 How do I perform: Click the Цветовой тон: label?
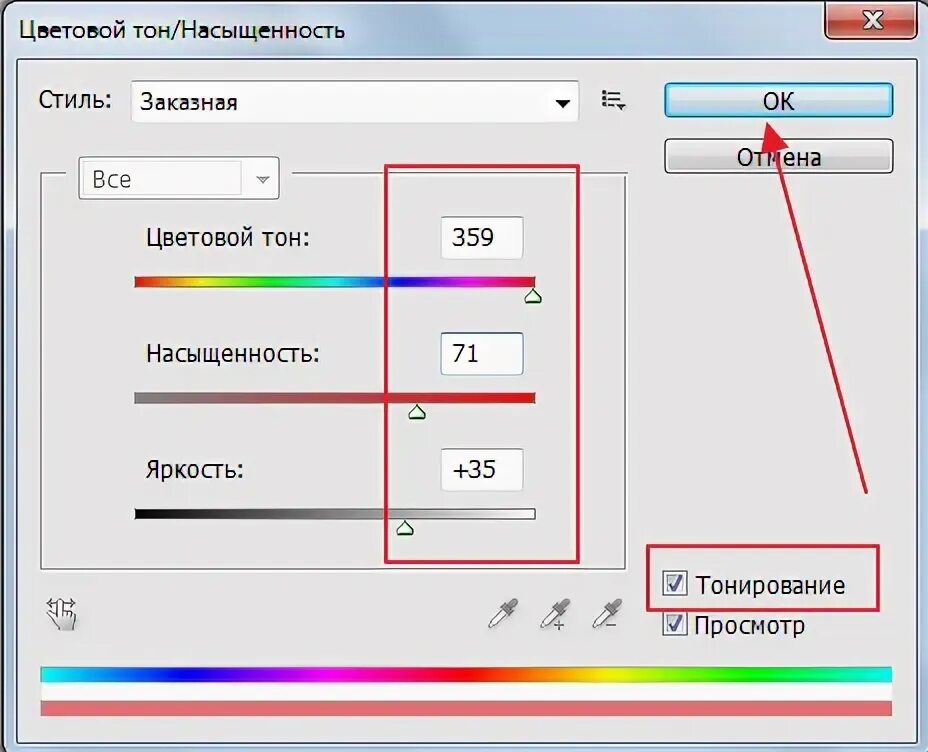pyautogui.click(x=228, y=238)
